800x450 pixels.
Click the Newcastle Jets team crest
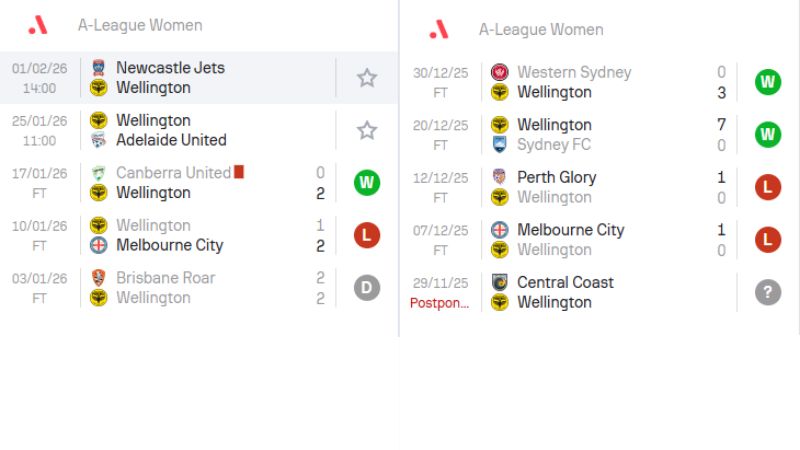pos(99,68)
